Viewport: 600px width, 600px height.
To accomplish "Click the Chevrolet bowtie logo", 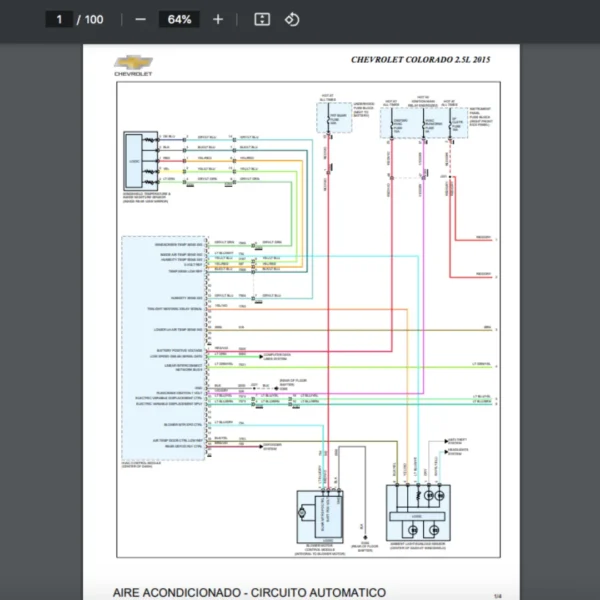I will (132, 63).
